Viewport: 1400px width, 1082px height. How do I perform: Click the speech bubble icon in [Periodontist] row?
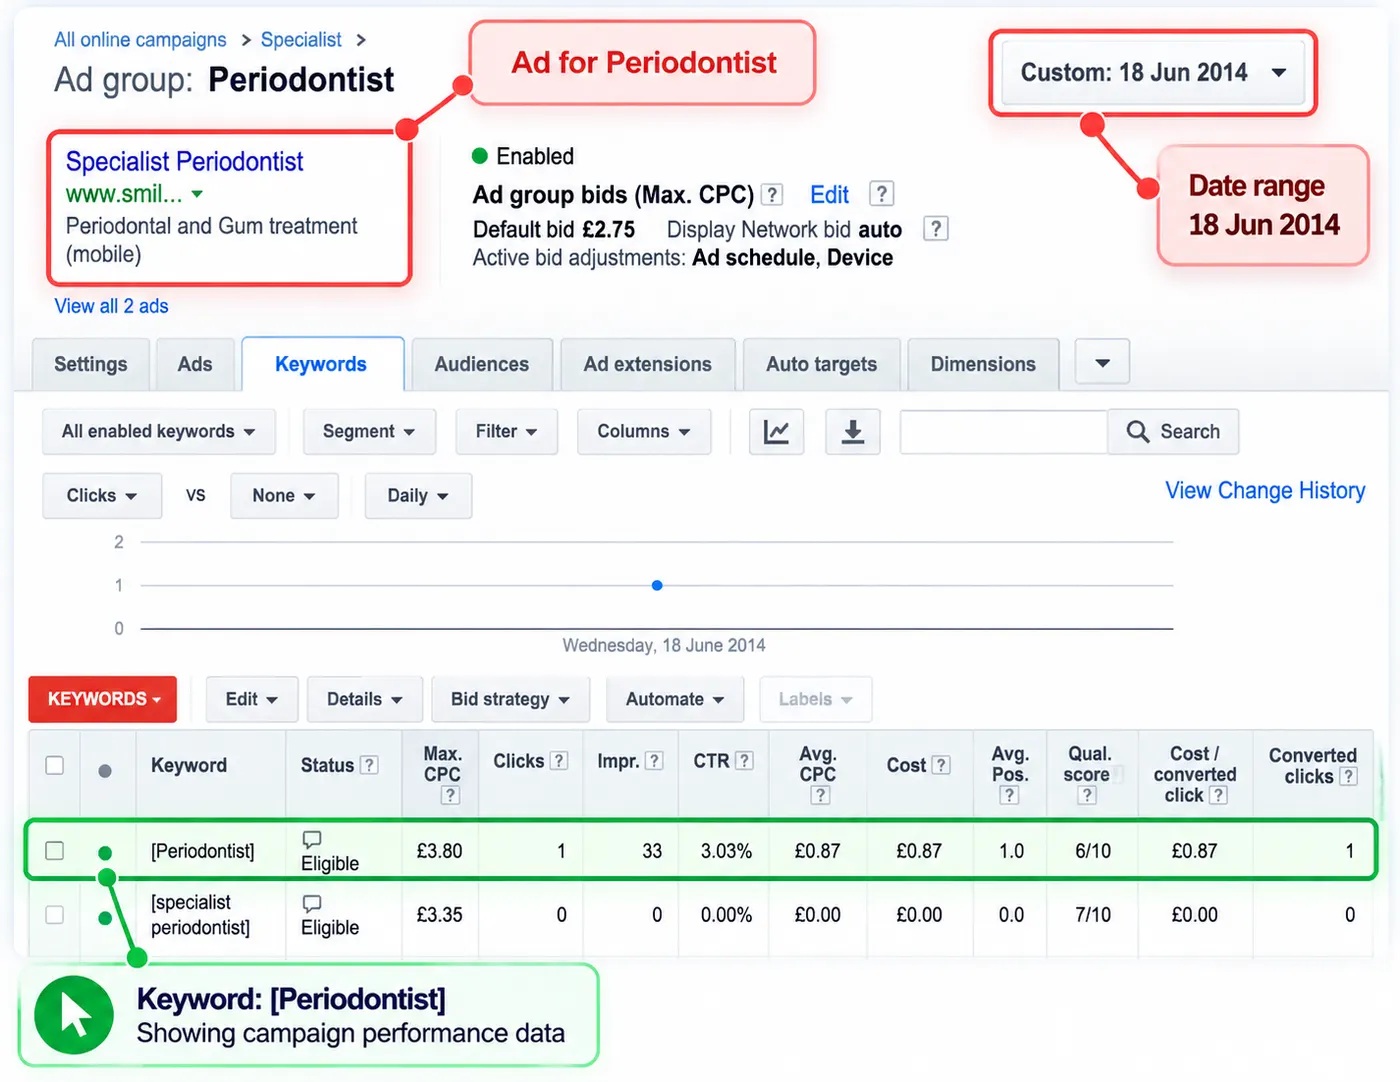[x=312, y=839]
